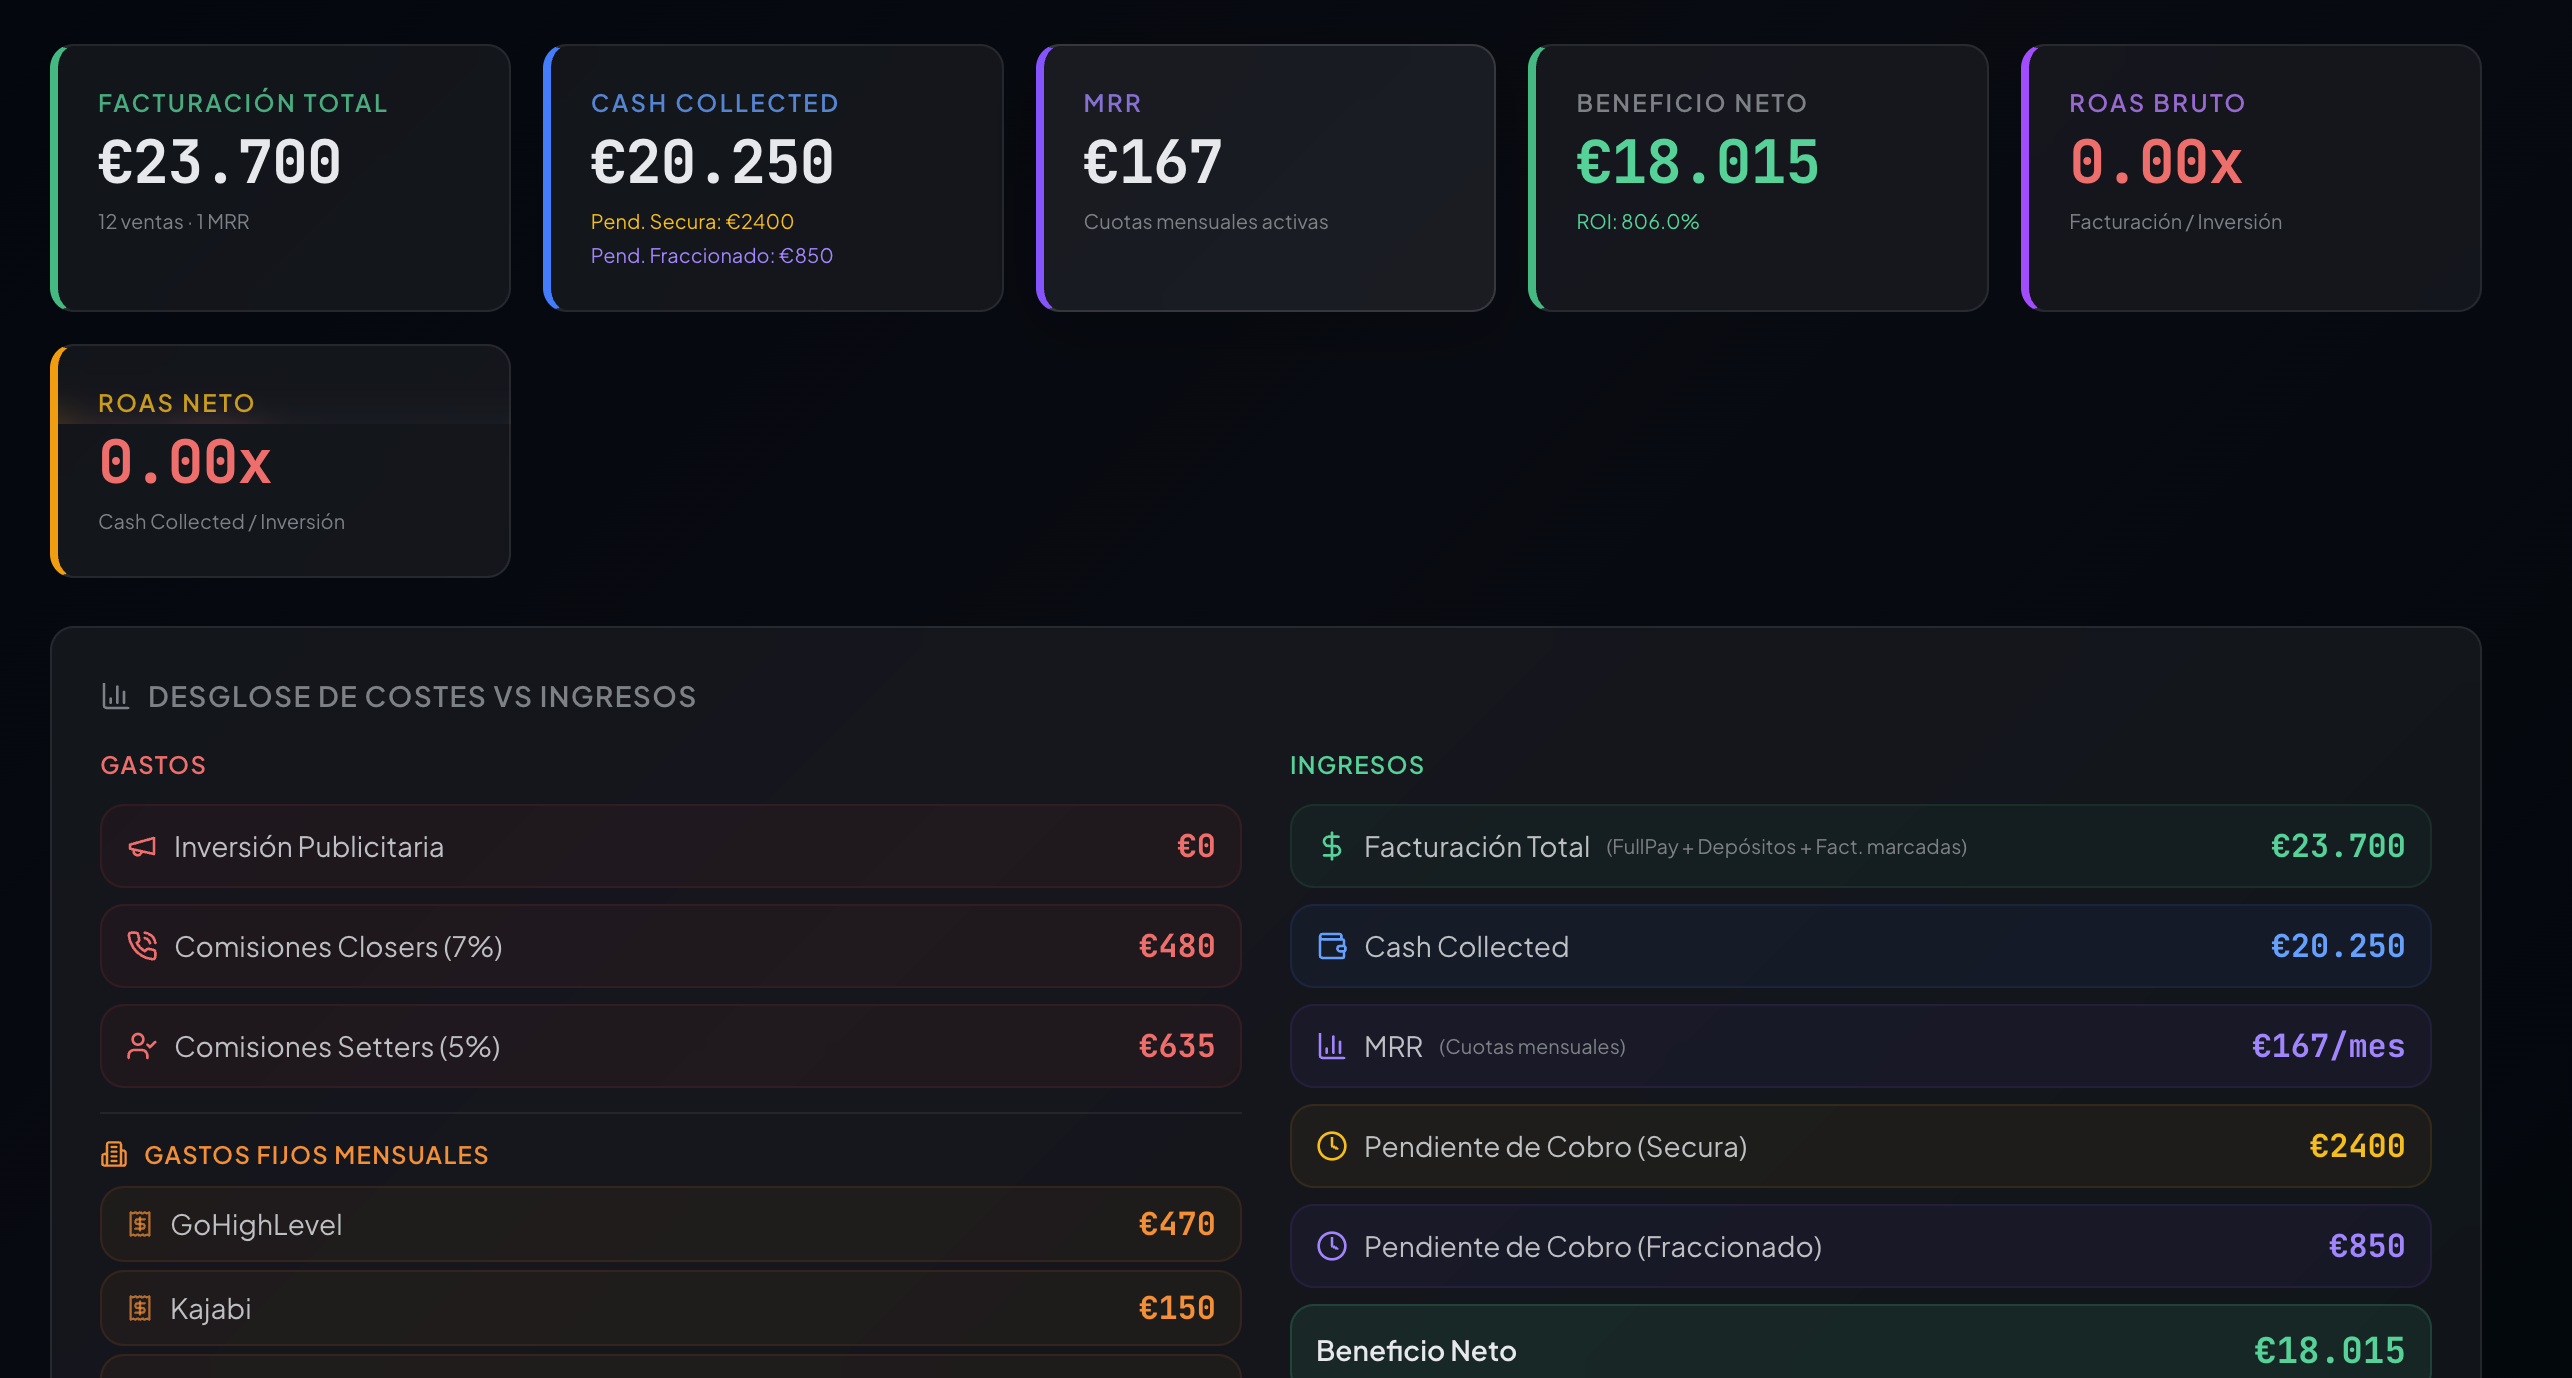Click the €0 value in Inversión Publicitaria

[1196, 846]
